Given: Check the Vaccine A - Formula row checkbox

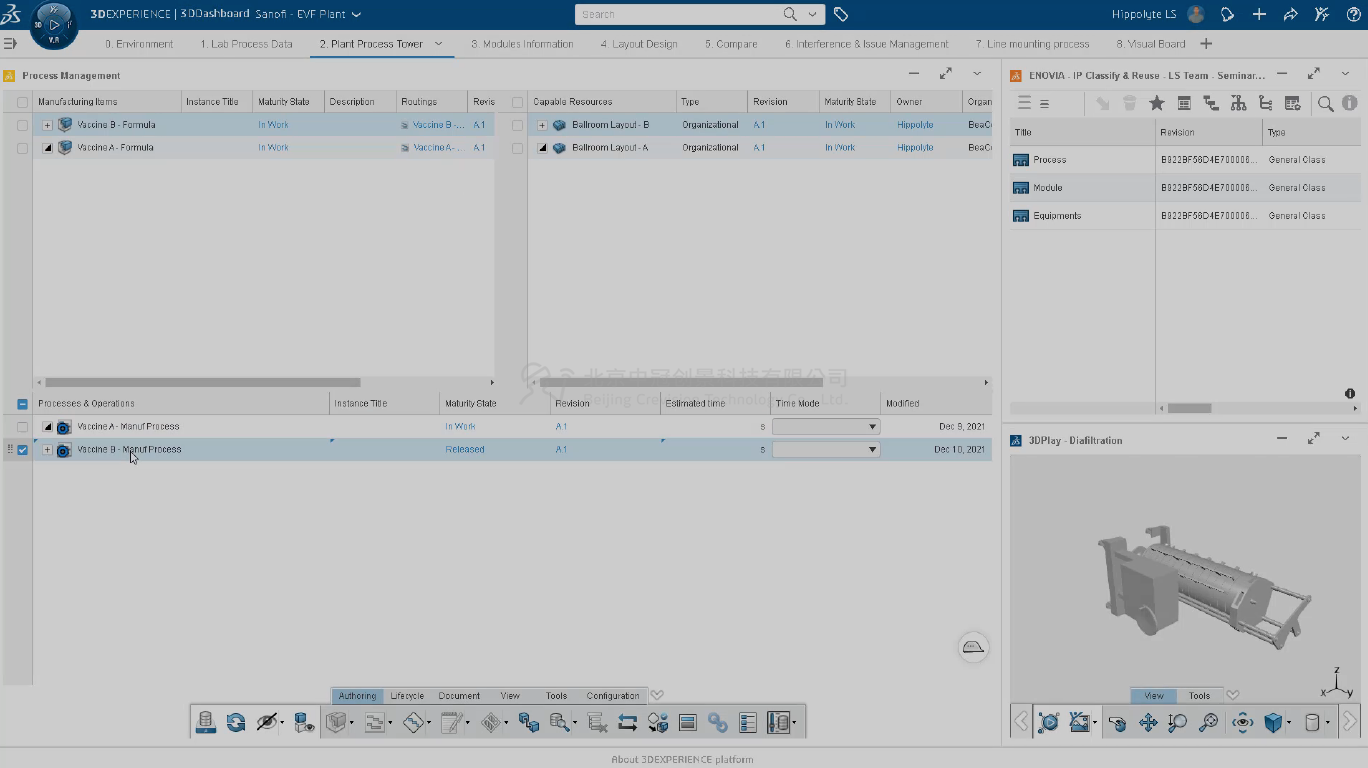Looking at the screenshot, I should click(x=22, y=148).
